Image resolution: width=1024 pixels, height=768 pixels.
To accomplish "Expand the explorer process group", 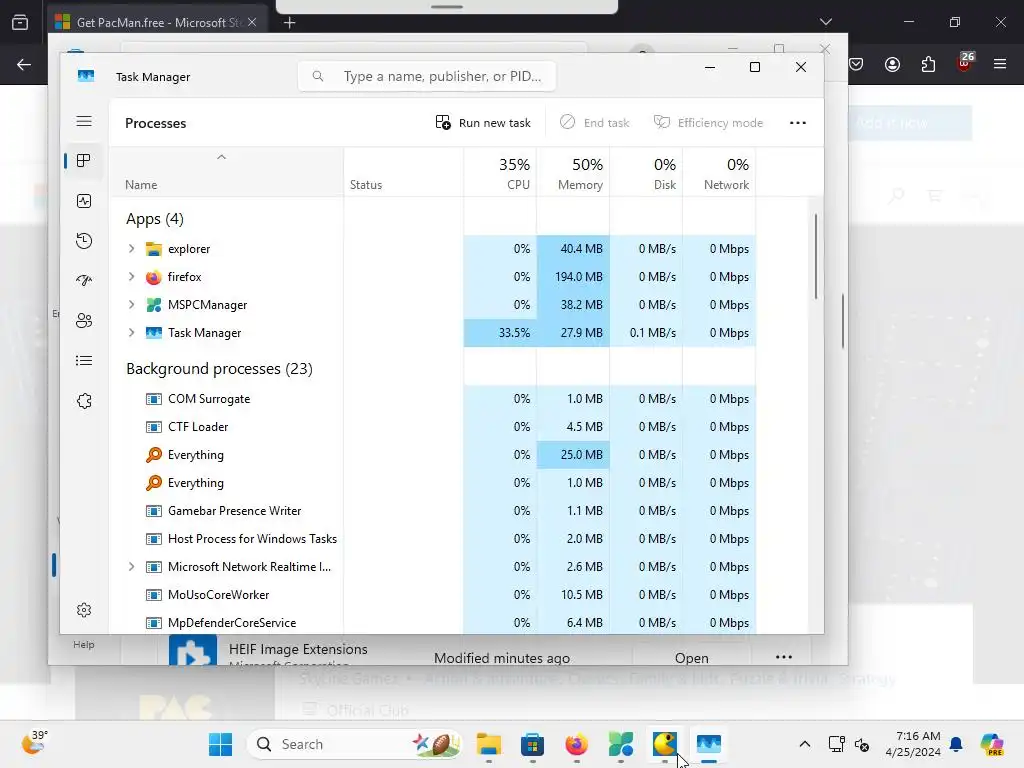I will click(131, 249).
